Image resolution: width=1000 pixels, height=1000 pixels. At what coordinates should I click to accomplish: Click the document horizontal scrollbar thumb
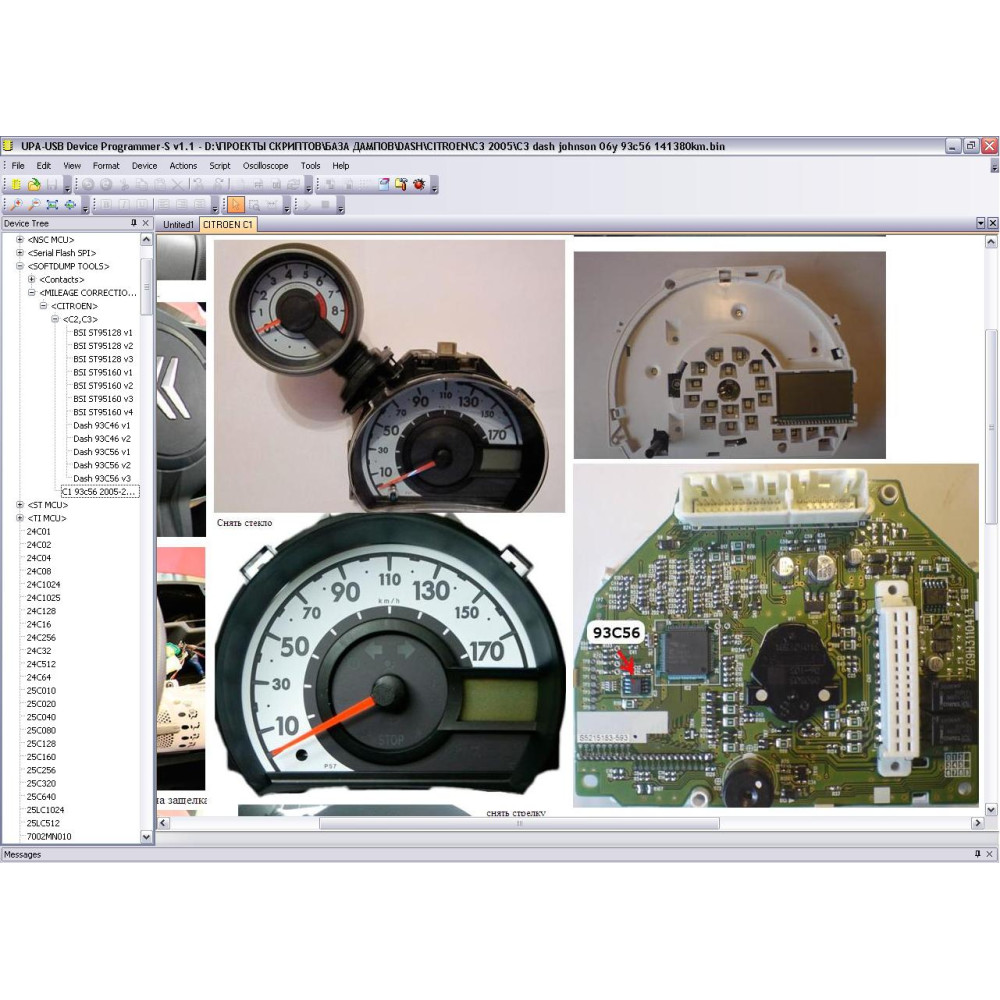[519, 823]
